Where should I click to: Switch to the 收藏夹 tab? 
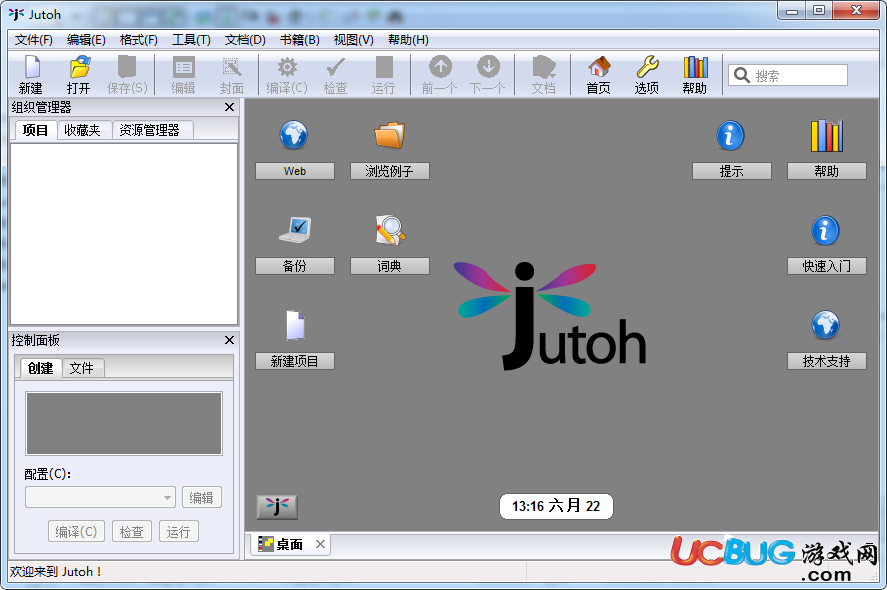point(83,130)
